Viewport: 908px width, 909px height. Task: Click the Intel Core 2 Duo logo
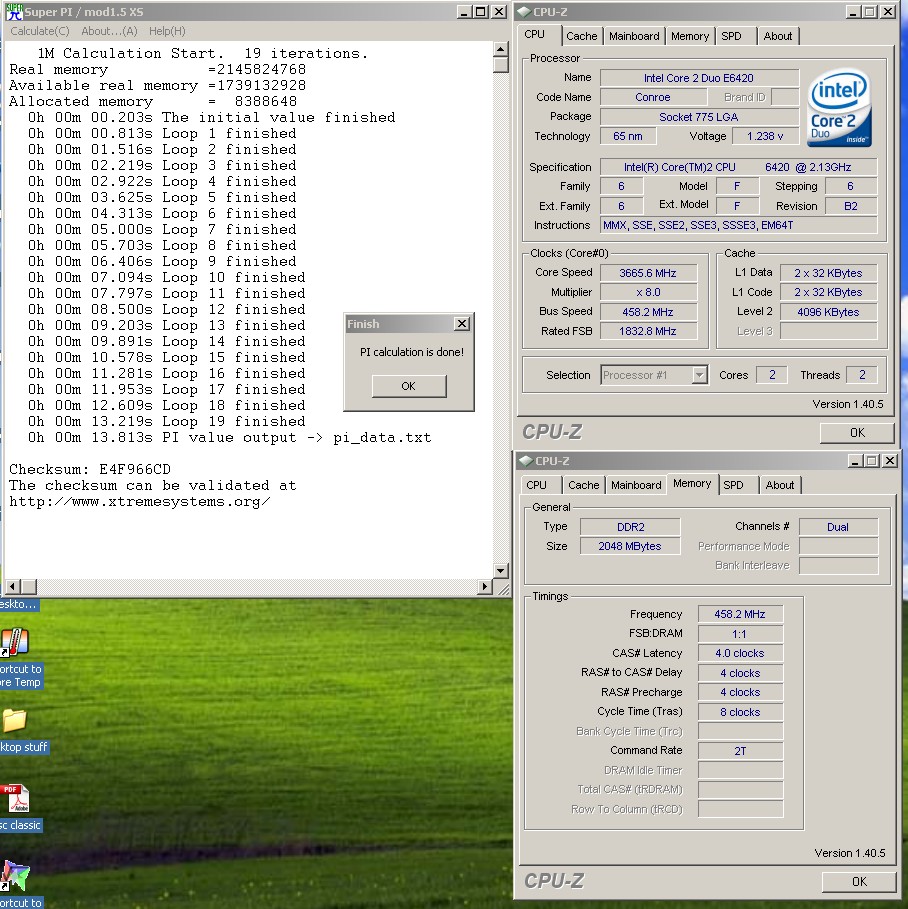pos(839,107)
